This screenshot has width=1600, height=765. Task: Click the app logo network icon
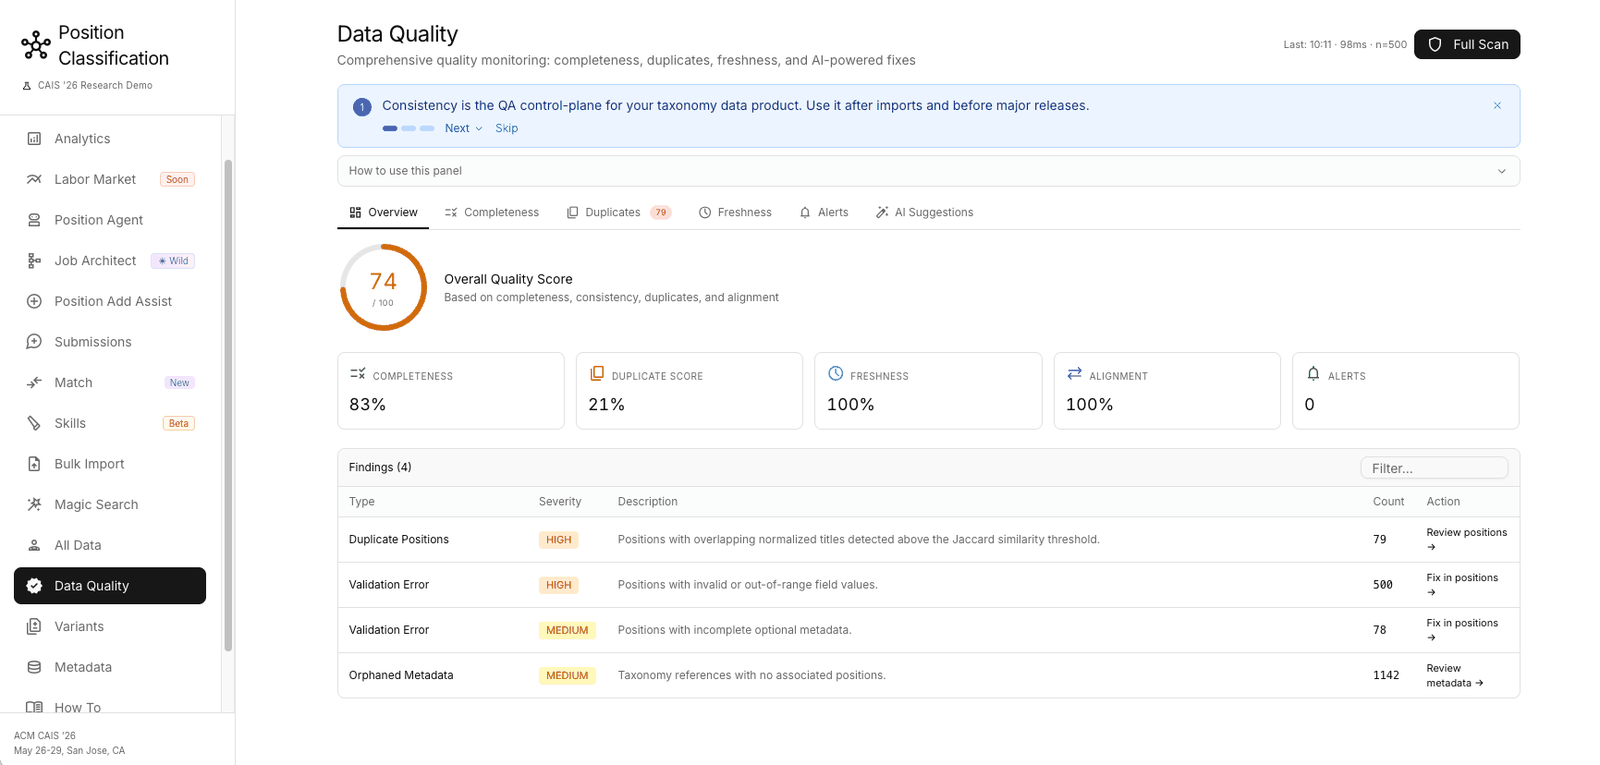pyautogui.click(x=36, y=45)
